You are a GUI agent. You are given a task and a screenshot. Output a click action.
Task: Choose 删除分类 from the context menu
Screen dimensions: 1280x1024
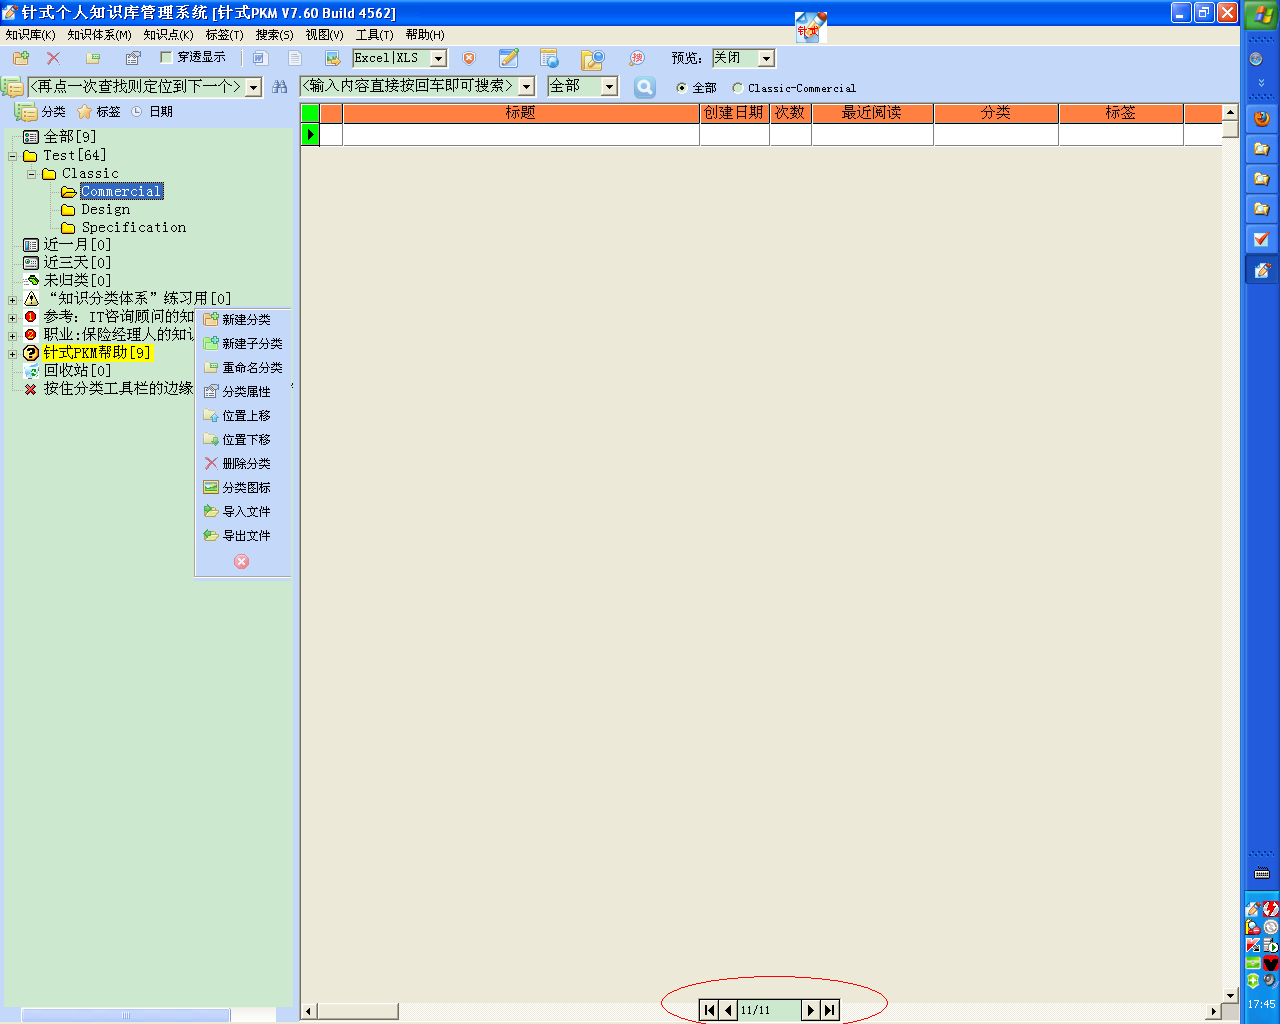pyautogui.click(x=246, y=464)
